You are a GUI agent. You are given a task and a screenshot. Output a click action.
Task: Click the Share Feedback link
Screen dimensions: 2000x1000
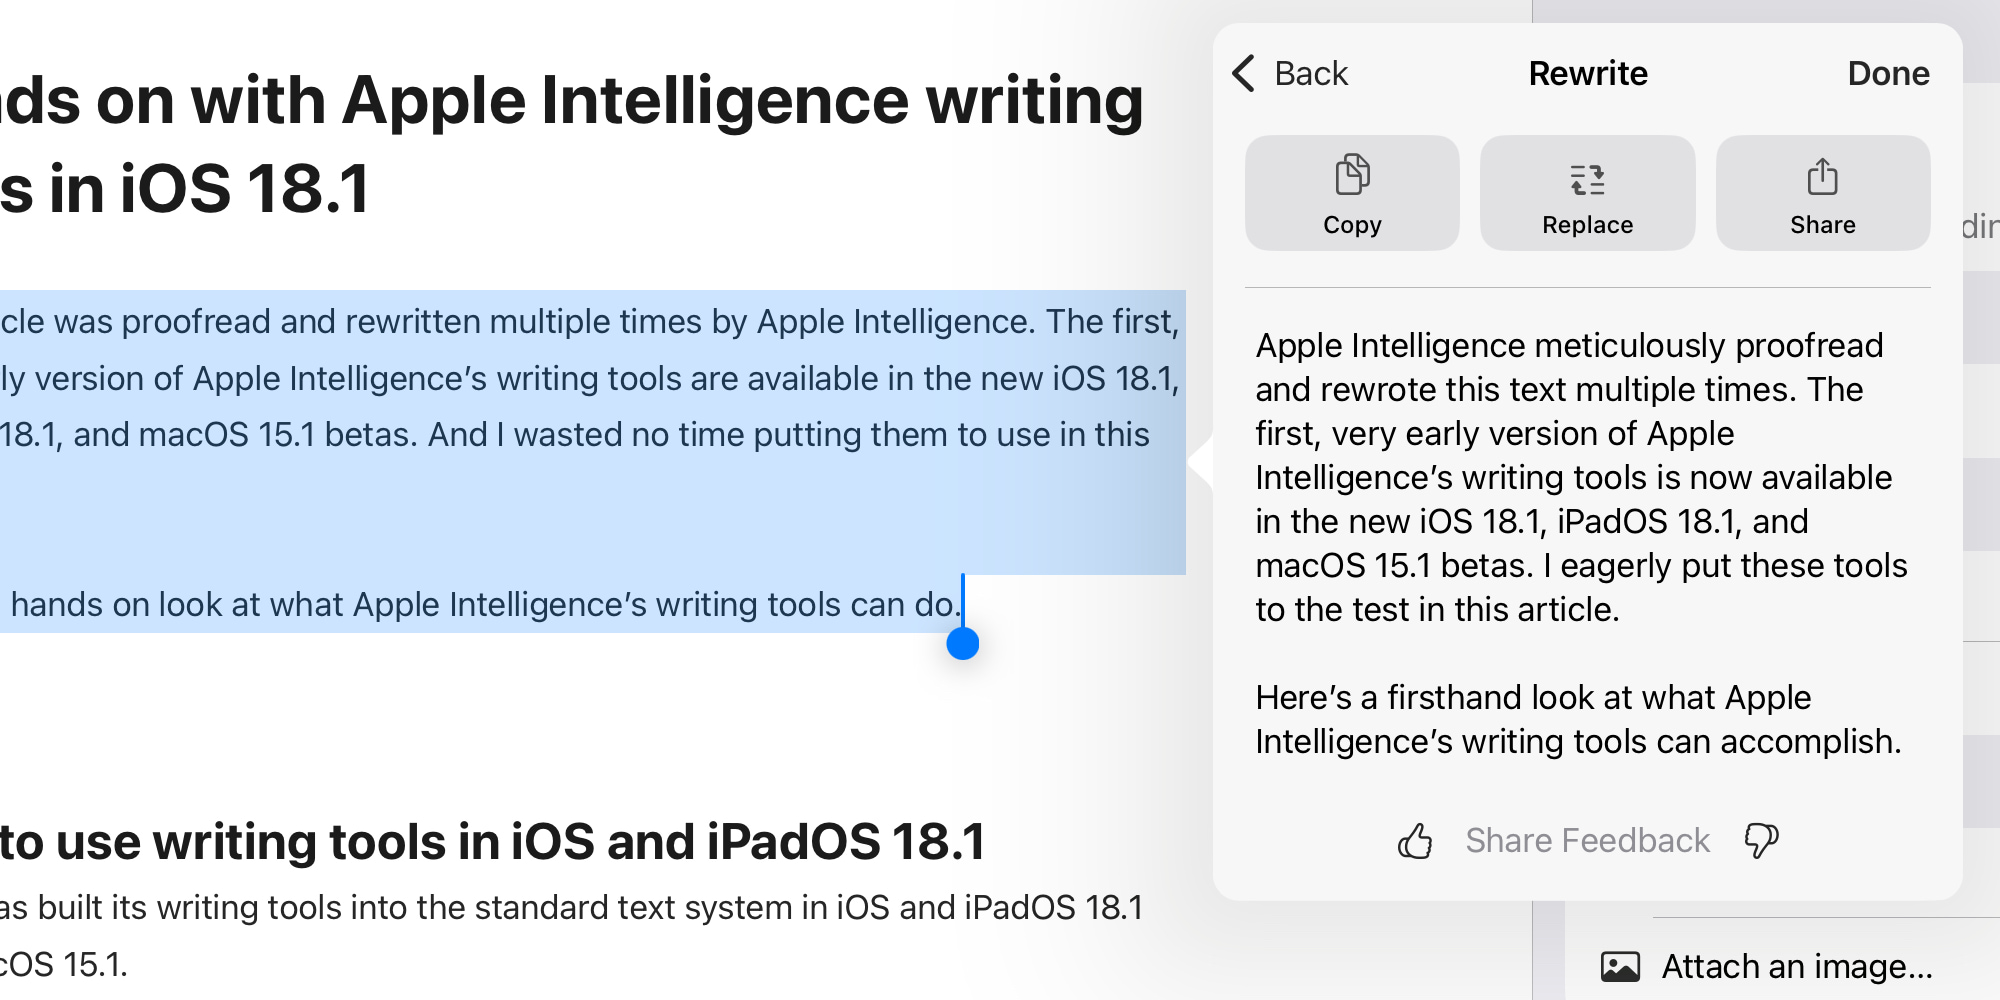1588,840
